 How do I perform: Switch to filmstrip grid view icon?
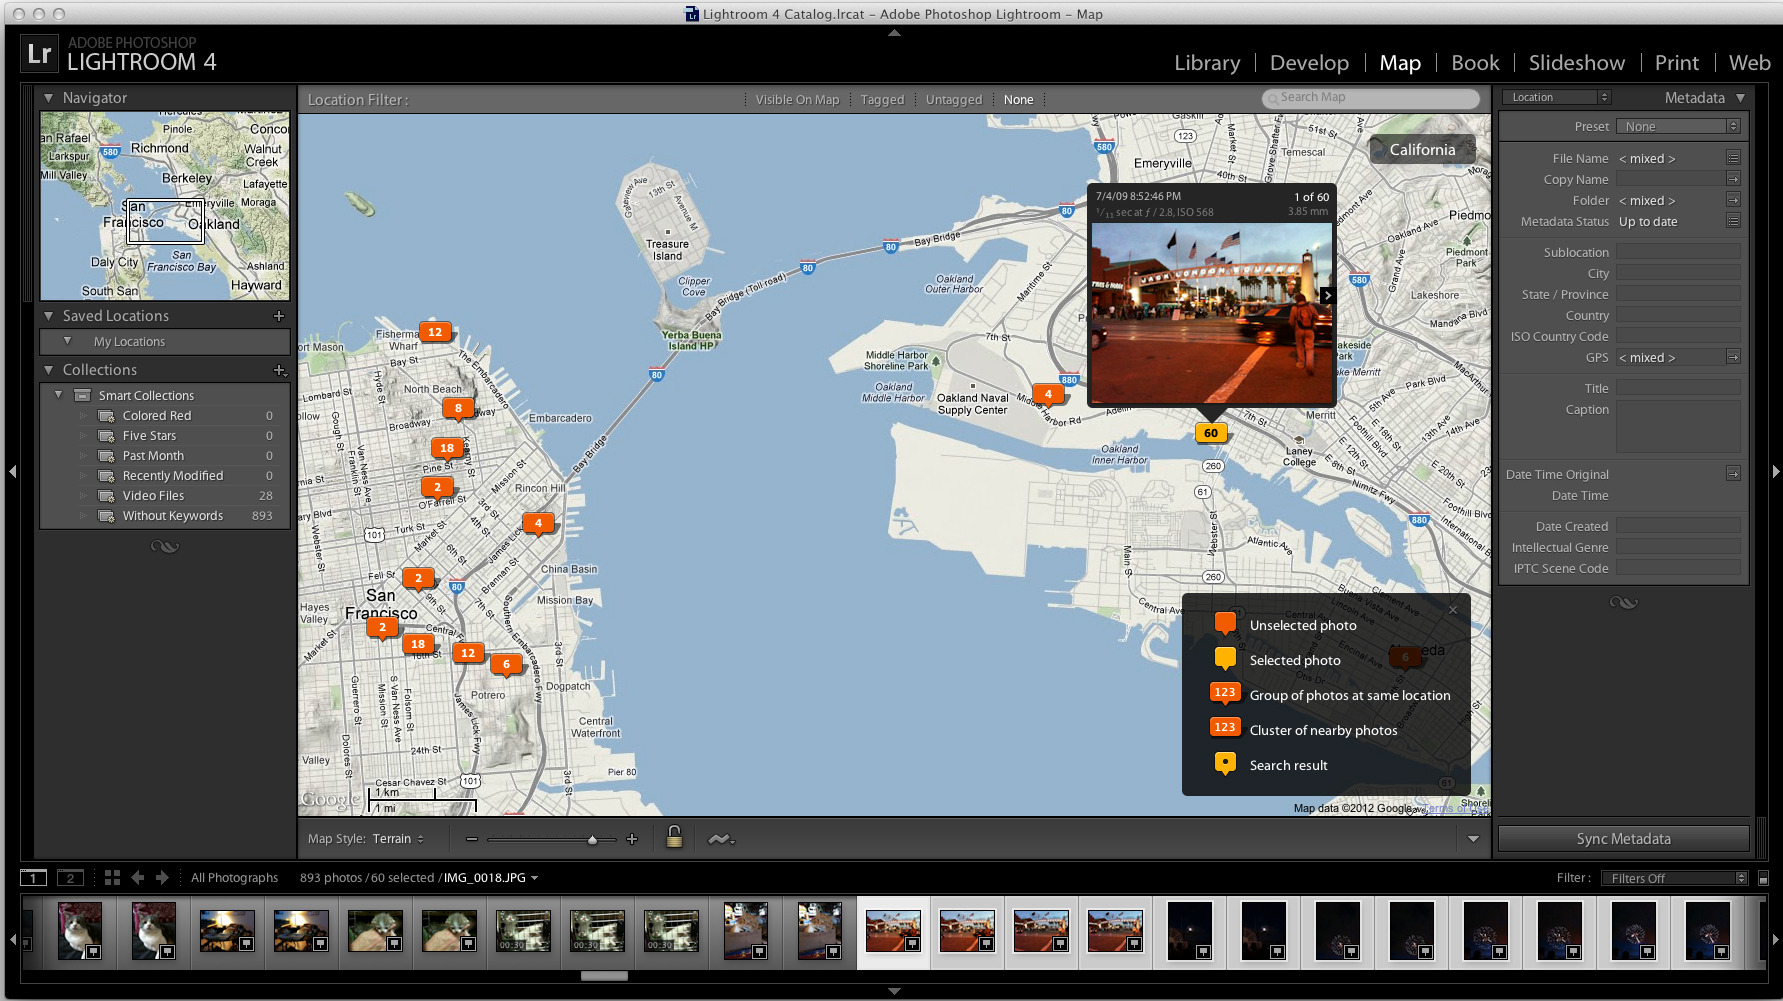(112, 877)
